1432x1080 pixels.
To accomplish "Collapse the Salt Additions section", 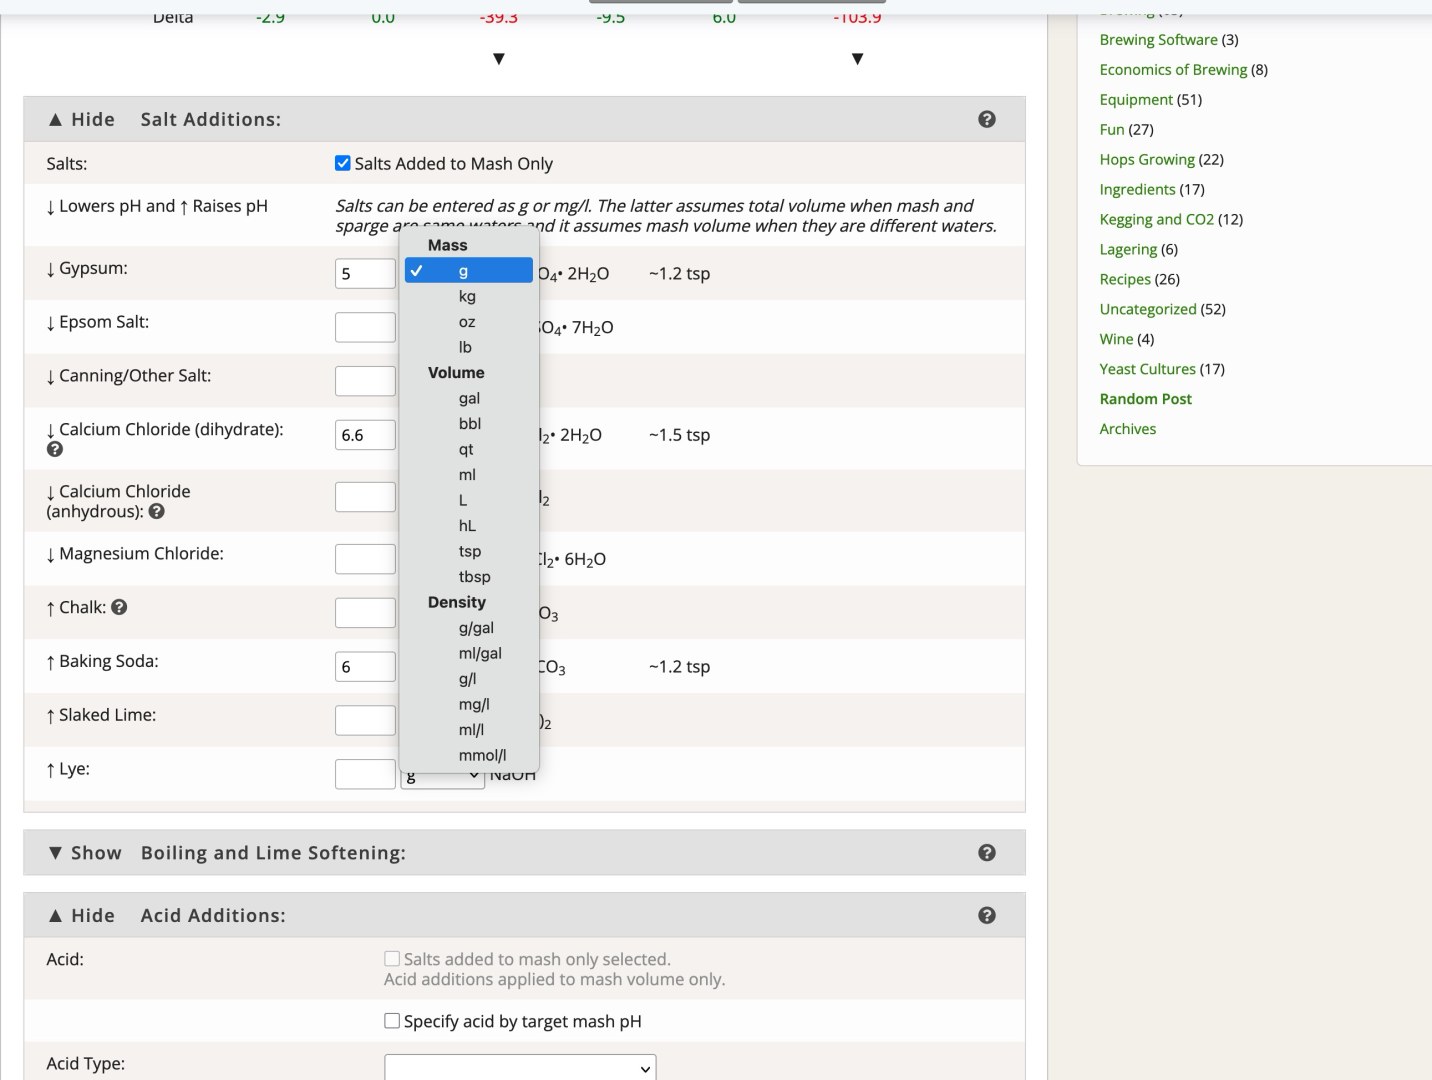I will pyautogui.click(x=82, y=120).
